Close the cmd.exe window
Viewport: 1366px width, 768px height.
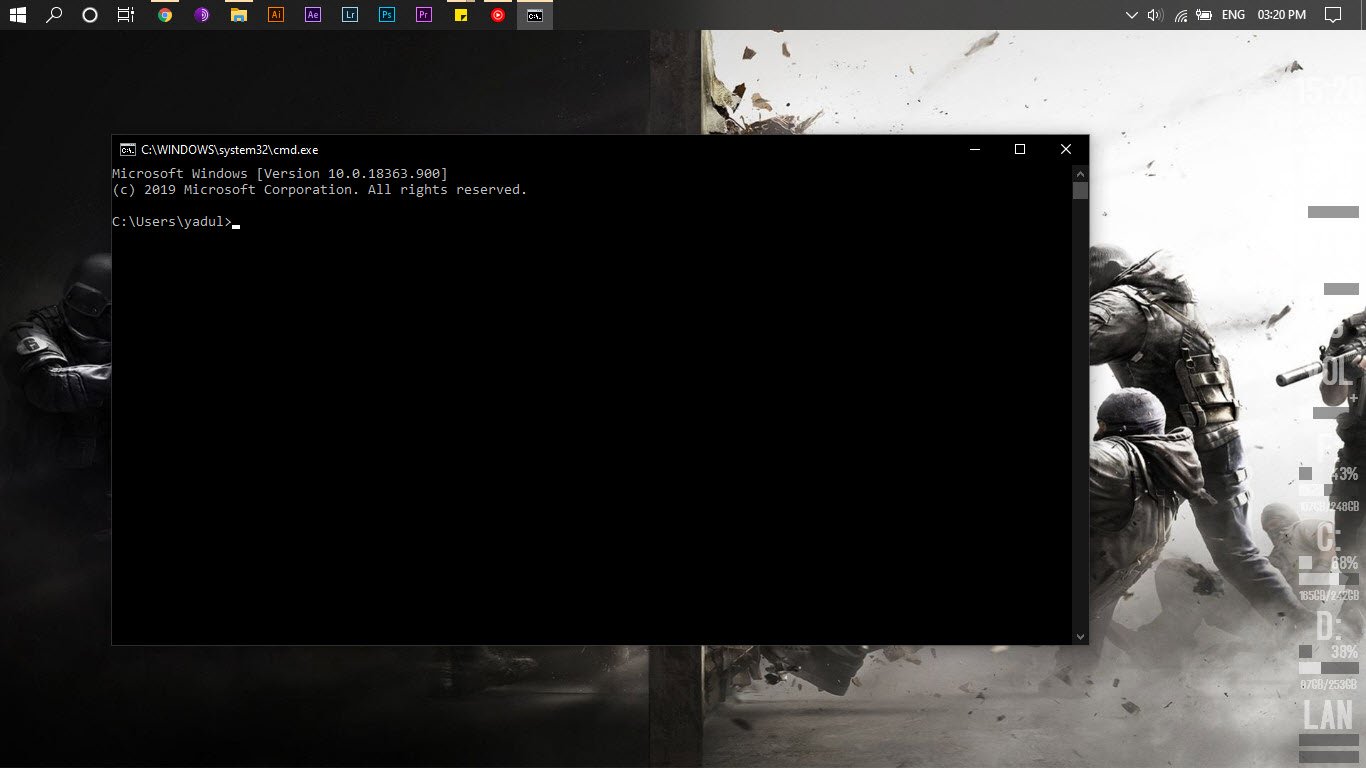(x=1066, y=150)
